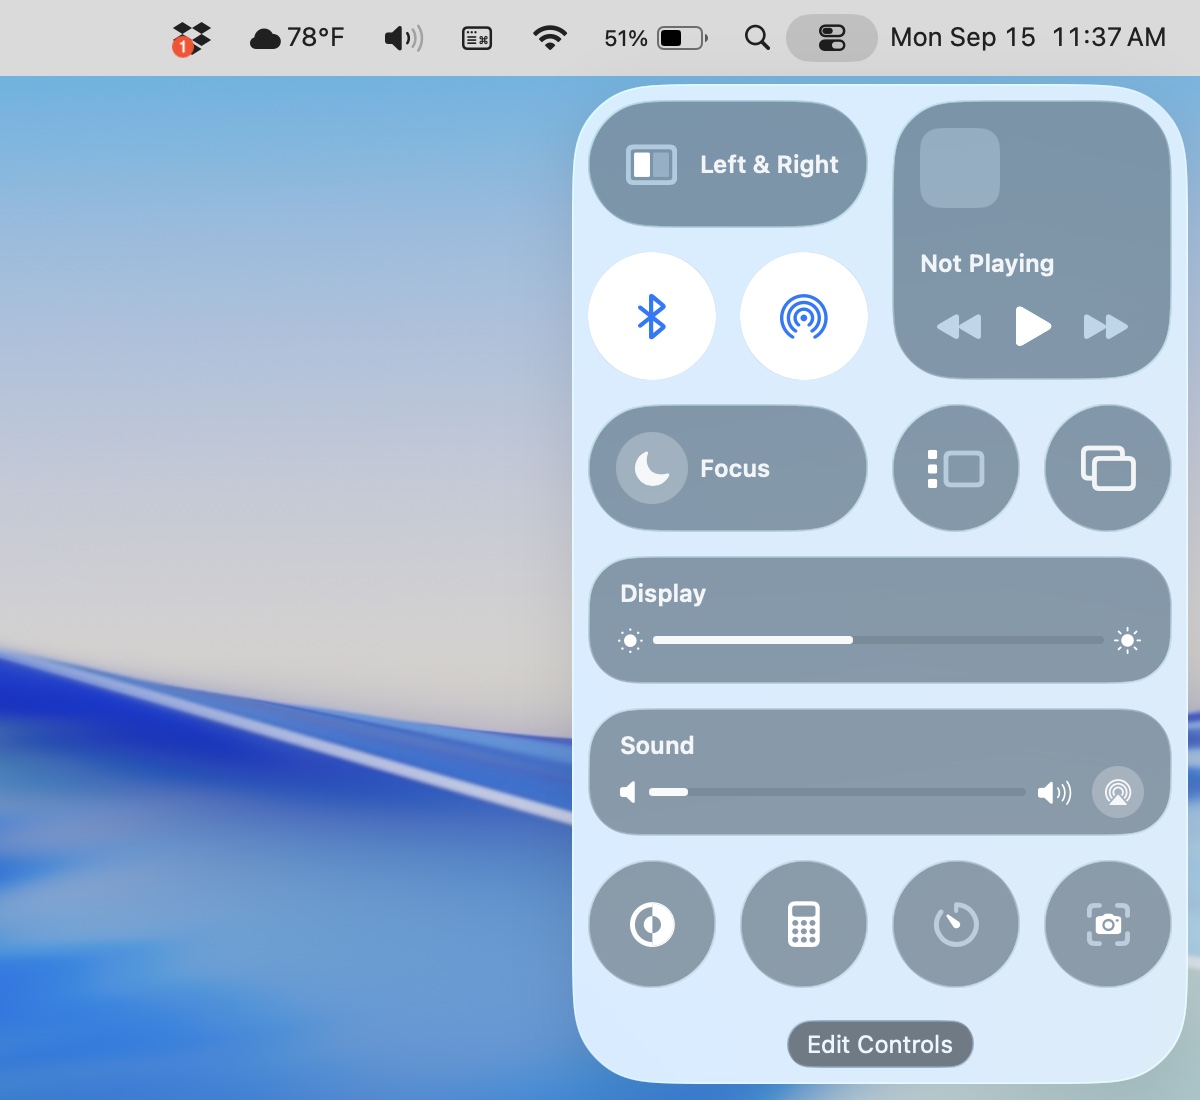Click the Wi-Fi icon in menu bar
1200x1100 pixels.
point(550,38)
